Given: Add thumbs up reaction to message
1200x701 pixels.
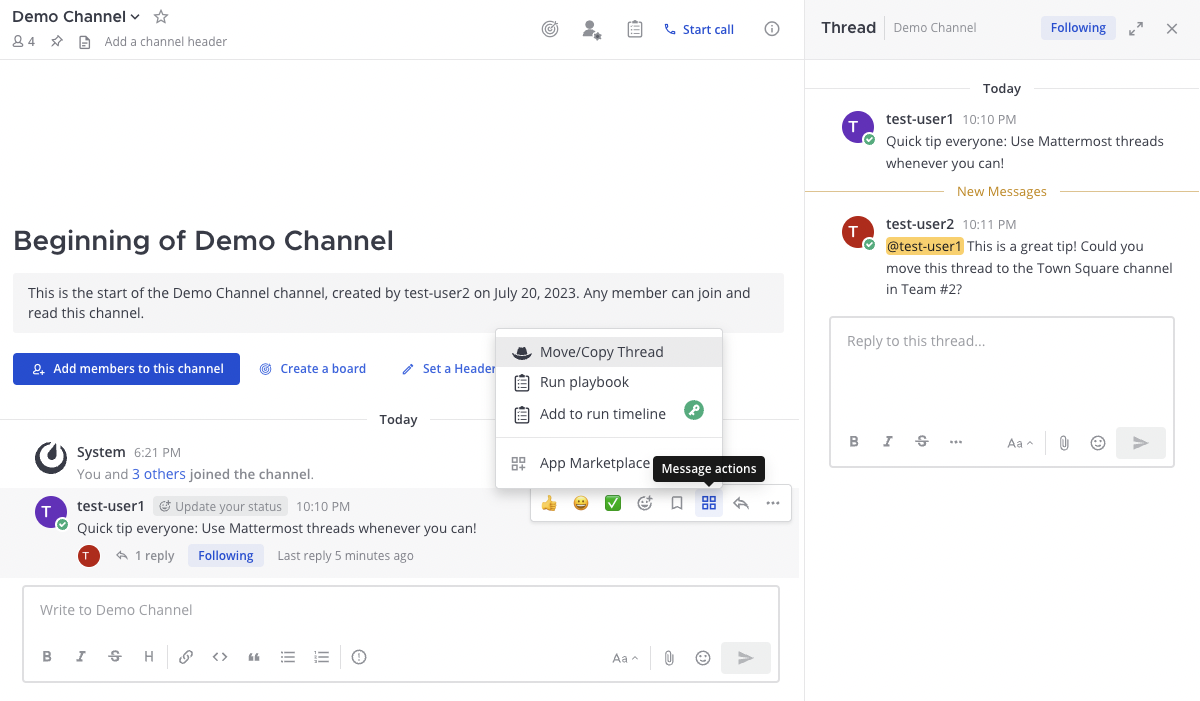Looking at the screenshot, I should 549,503.
